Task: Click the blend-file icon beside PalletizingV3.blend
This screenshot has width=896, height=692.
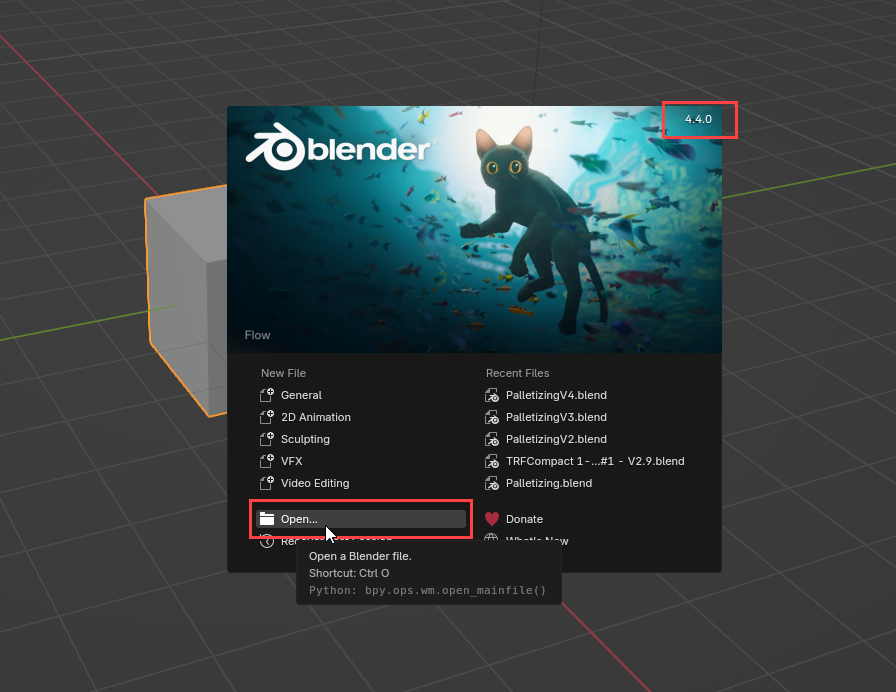Action: pos(492,417)
